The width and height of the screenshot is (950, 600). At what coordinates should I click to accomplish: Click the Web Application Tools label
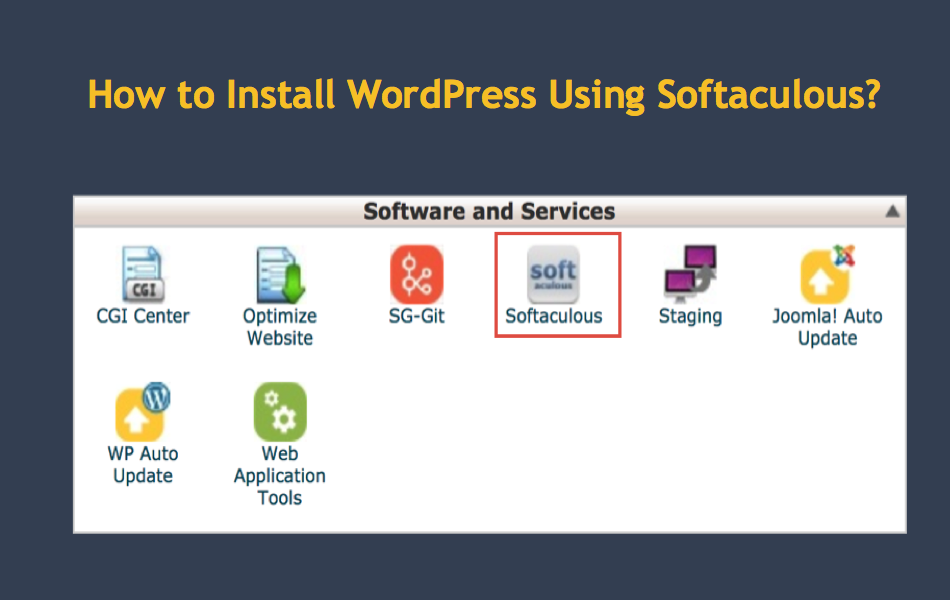[x=280, y=475]
